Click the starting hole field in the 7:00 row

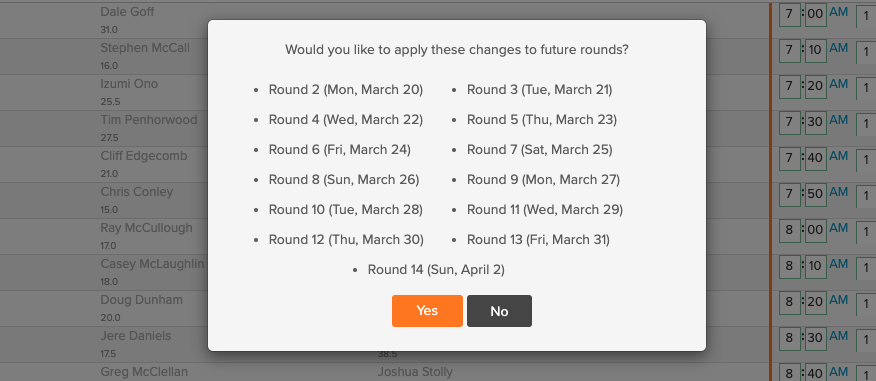[866, 17]
